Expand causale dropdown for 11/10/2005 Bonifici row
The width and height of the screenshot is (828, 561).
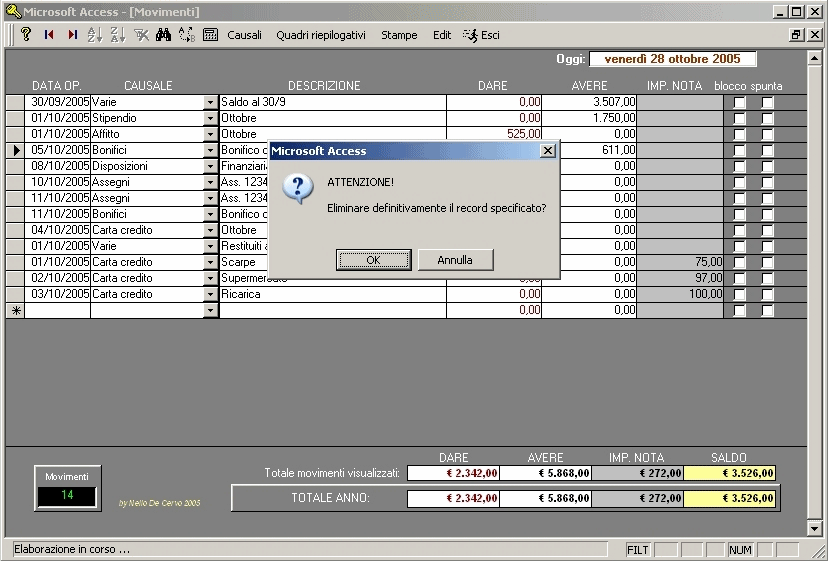point(210,214)
